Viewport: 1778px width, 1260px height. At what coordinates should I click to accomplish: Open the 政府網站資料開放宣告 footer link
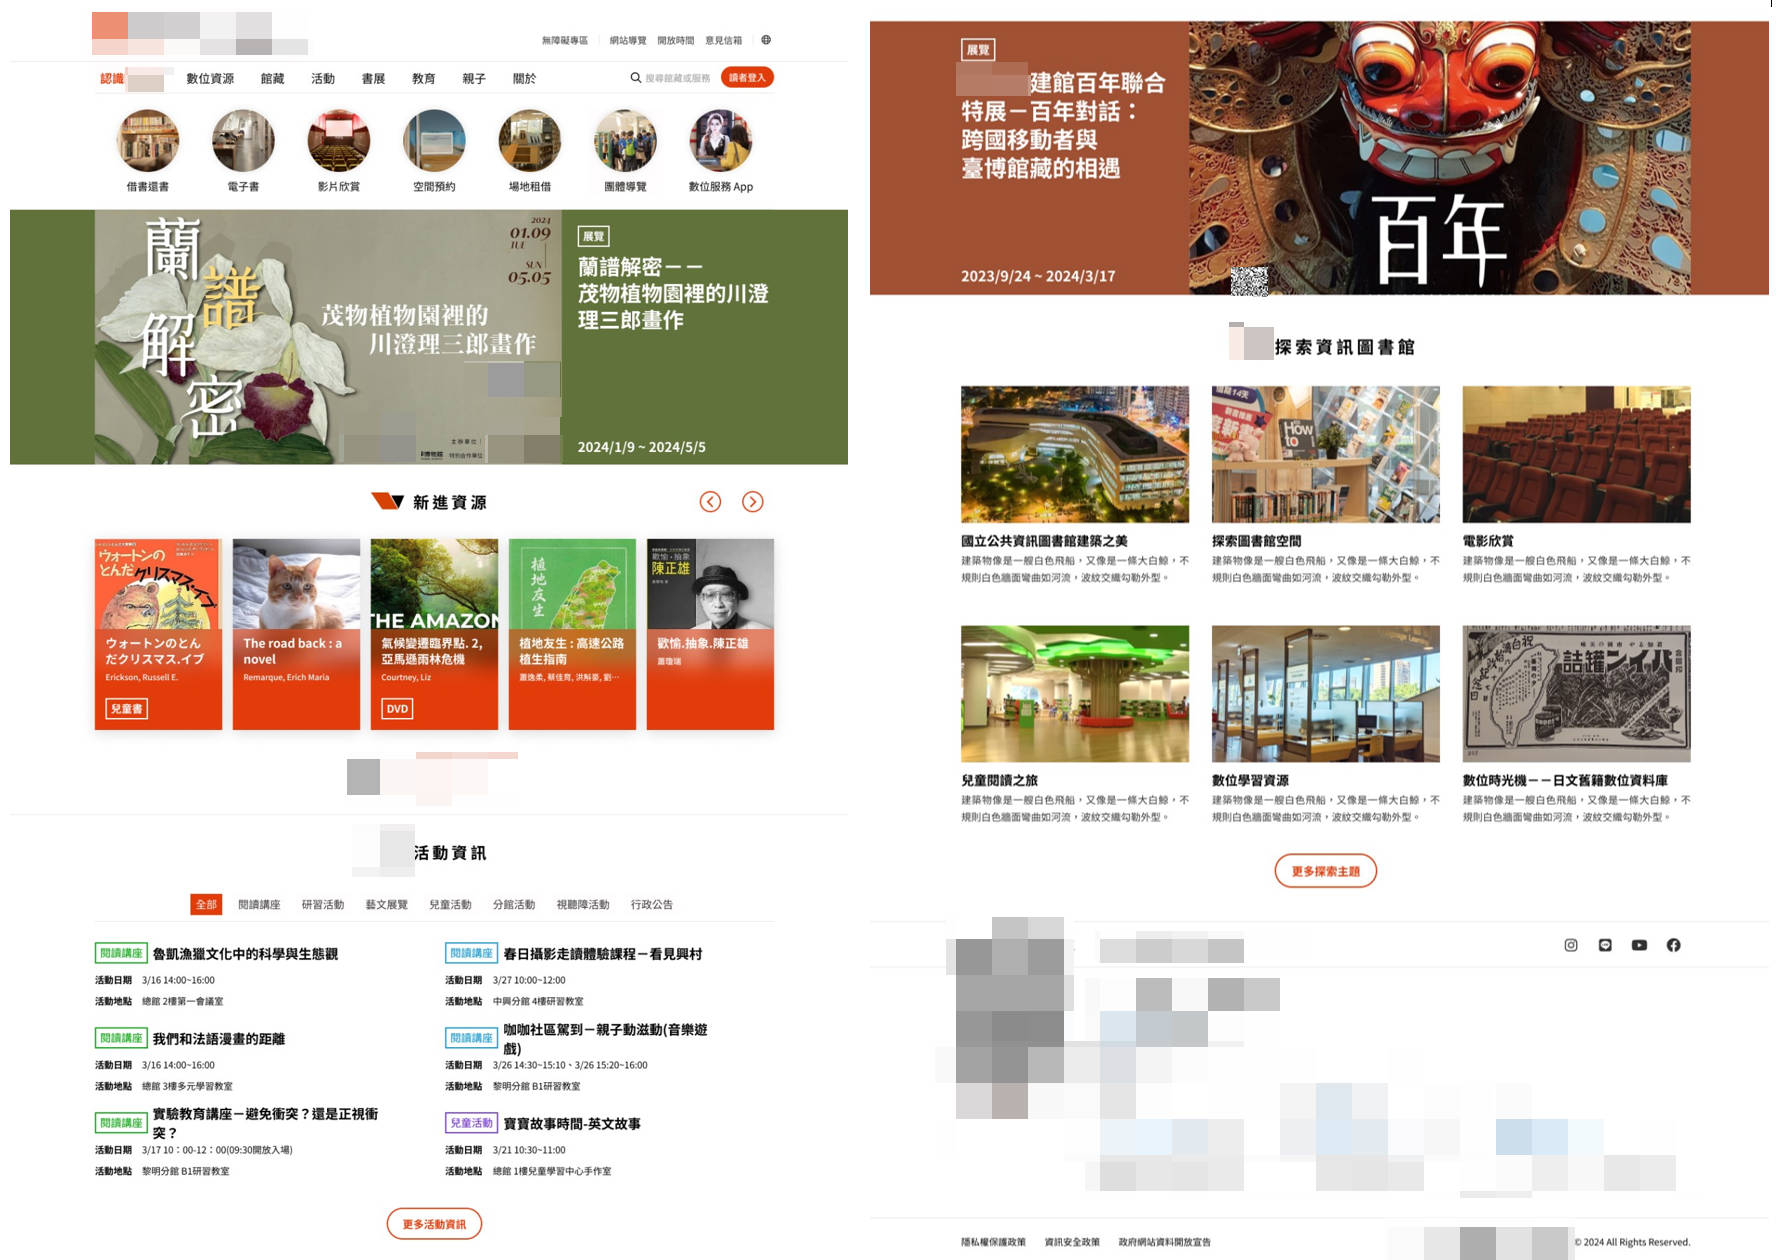point(1164,1242)
